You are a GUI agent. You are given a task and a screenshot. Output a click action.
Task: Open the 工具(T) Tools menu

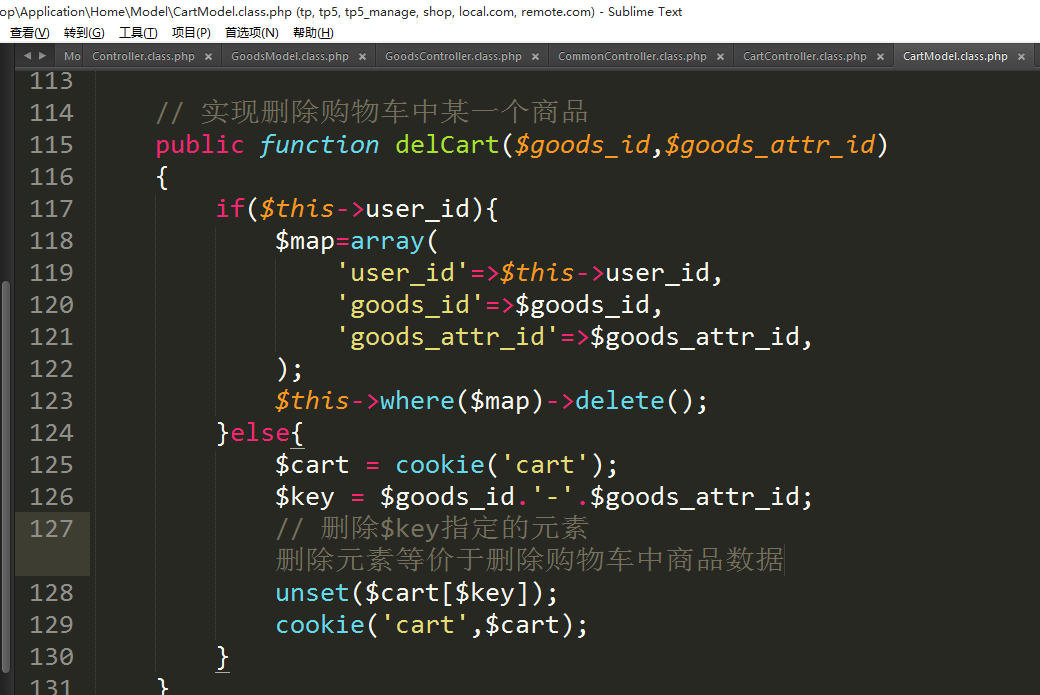tap(138, 33)
